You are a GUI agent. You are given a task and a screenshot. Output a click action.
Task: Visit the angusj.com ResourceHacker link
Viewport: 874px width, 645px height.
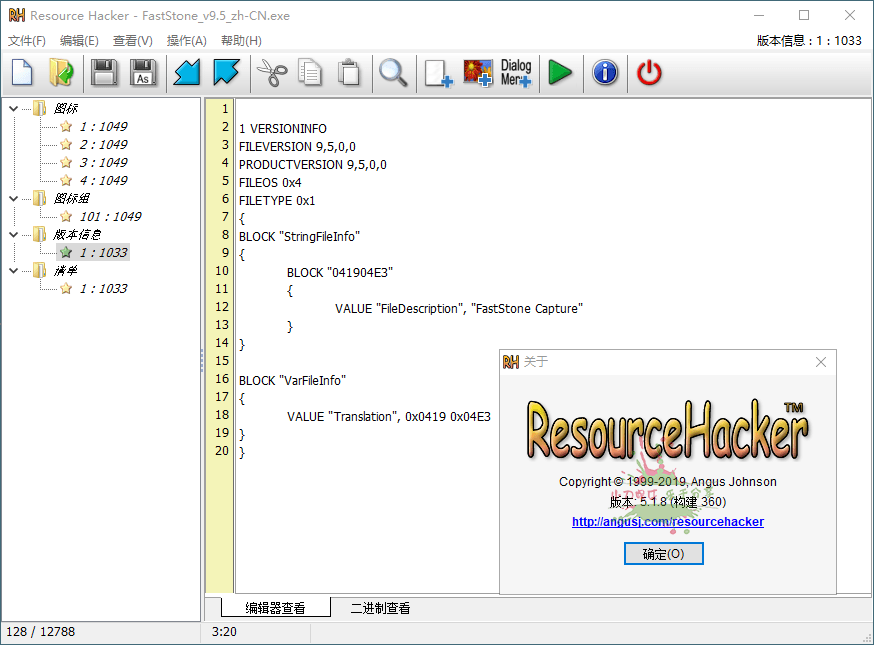click(667, 521)
